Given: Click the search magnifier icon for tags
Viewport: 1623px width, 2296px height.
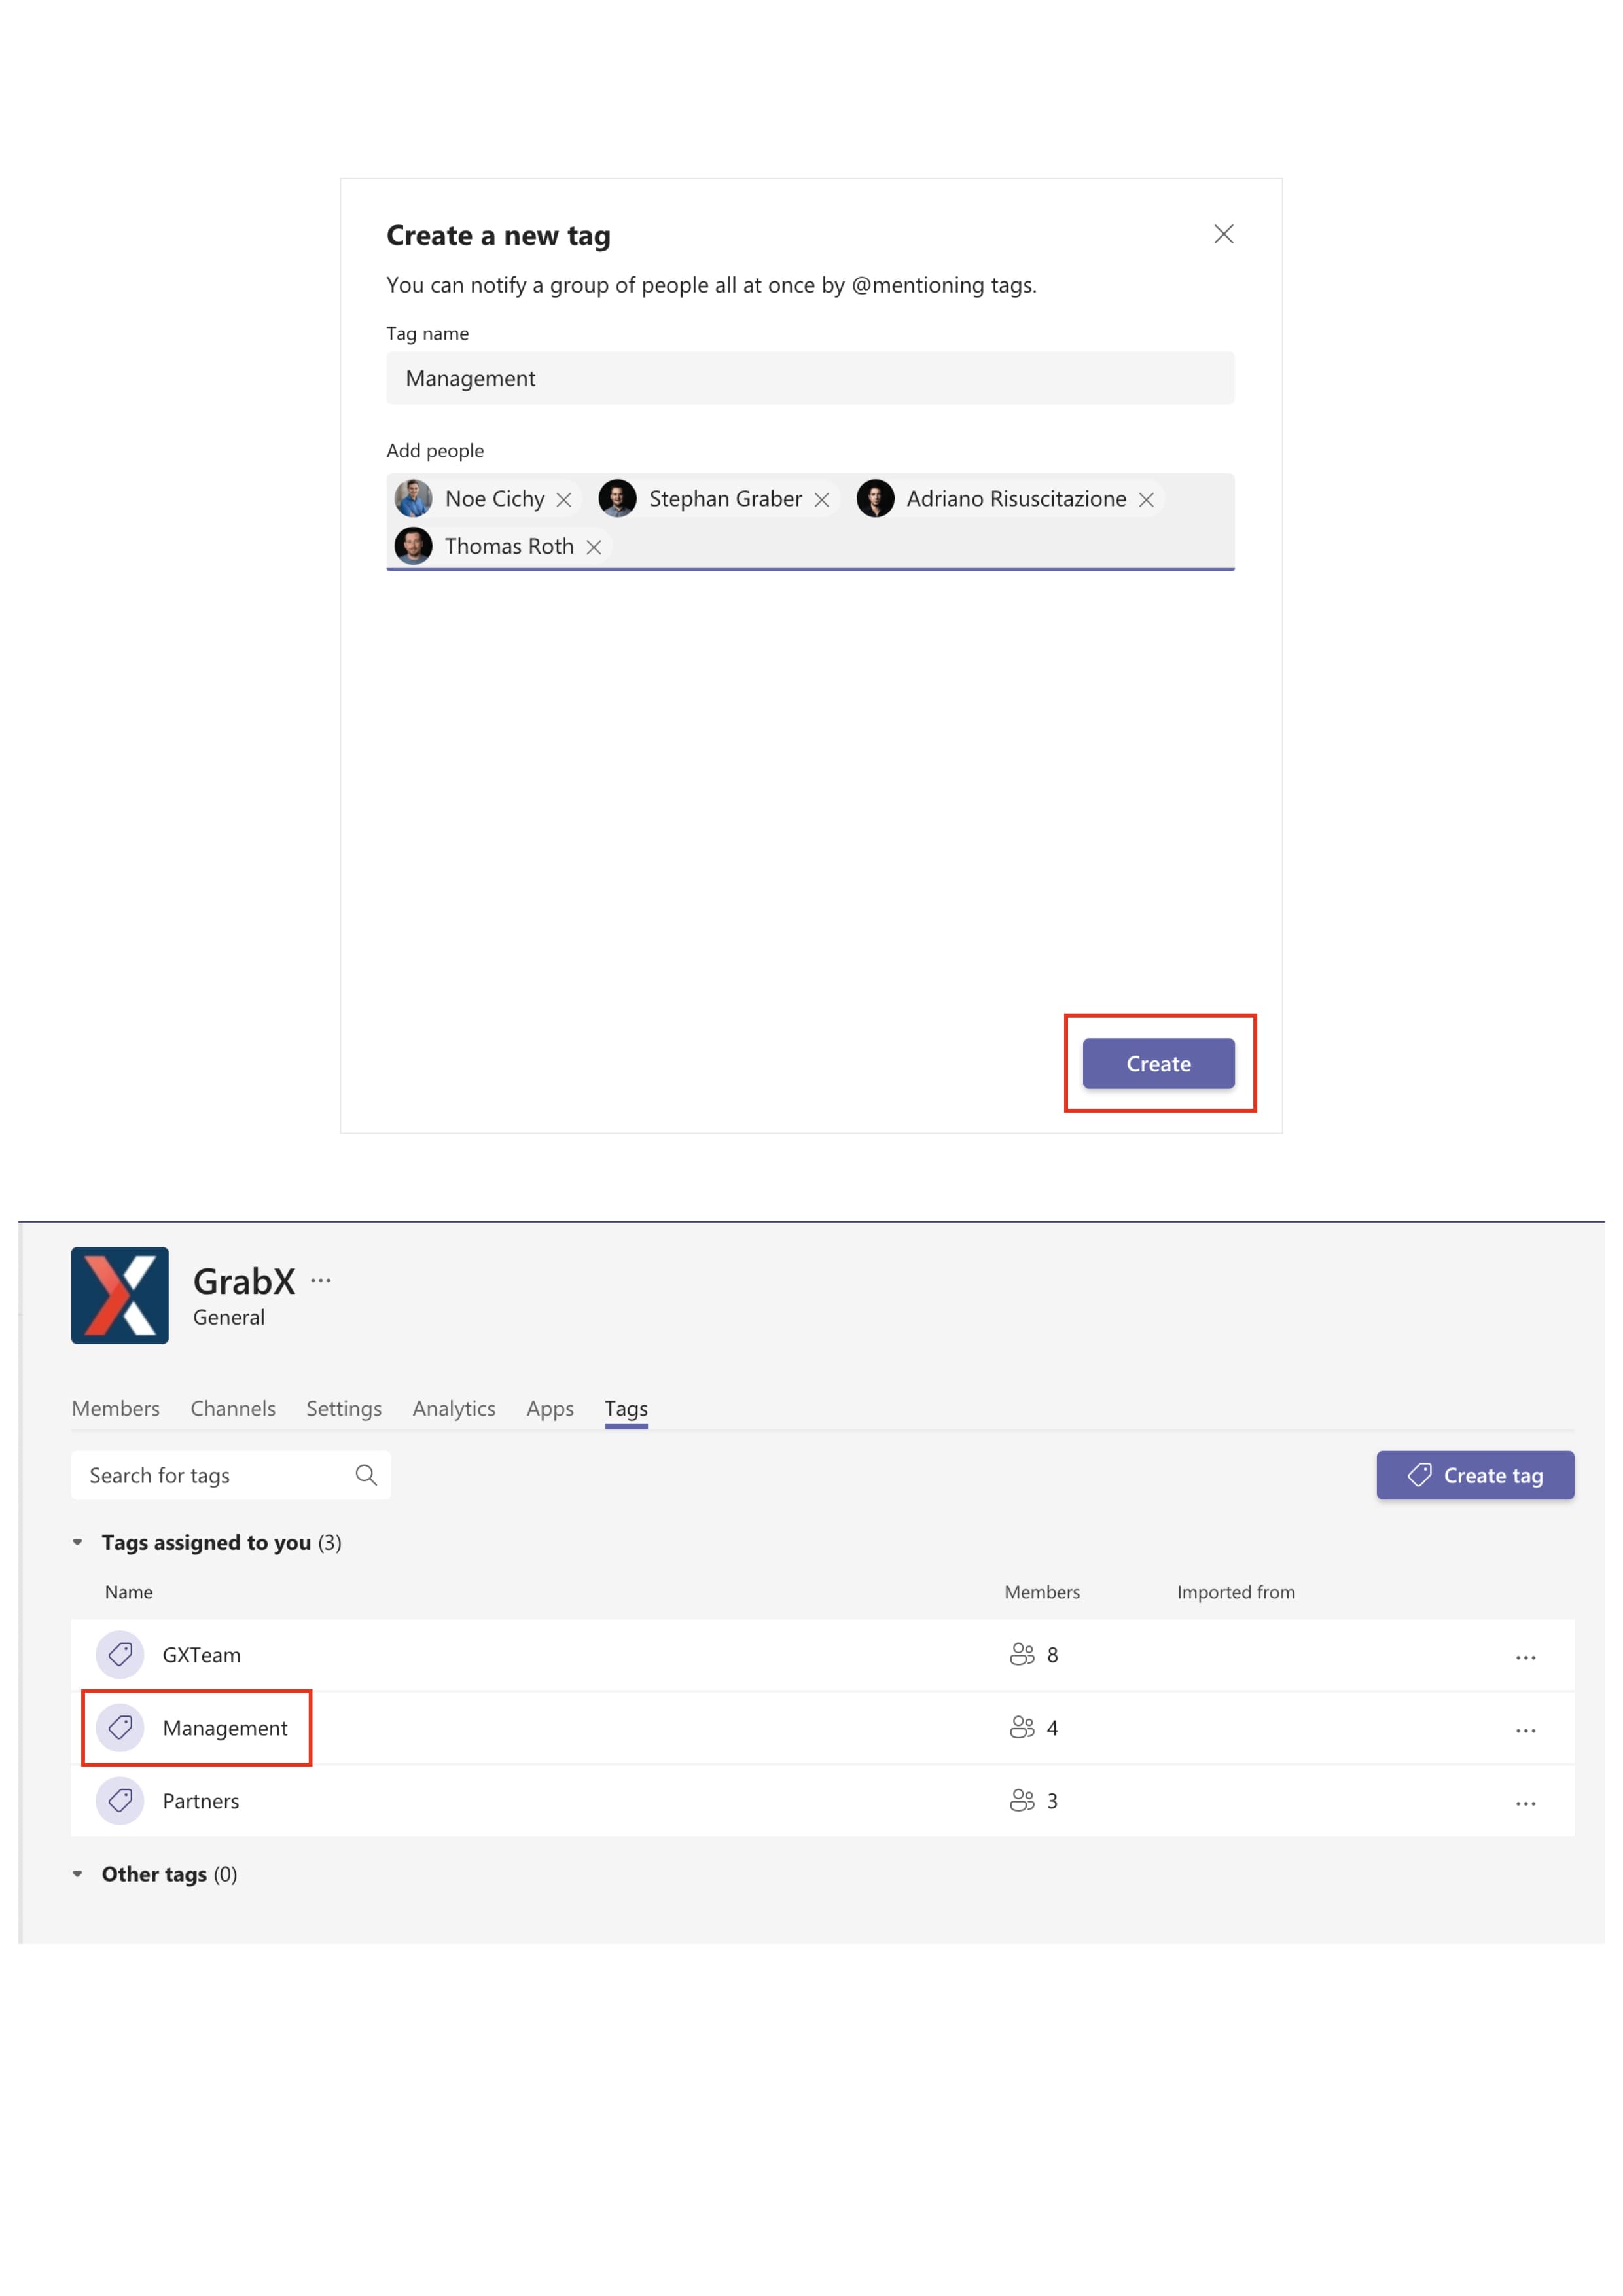Looking at the screenshot, I should pos(366,1475).
